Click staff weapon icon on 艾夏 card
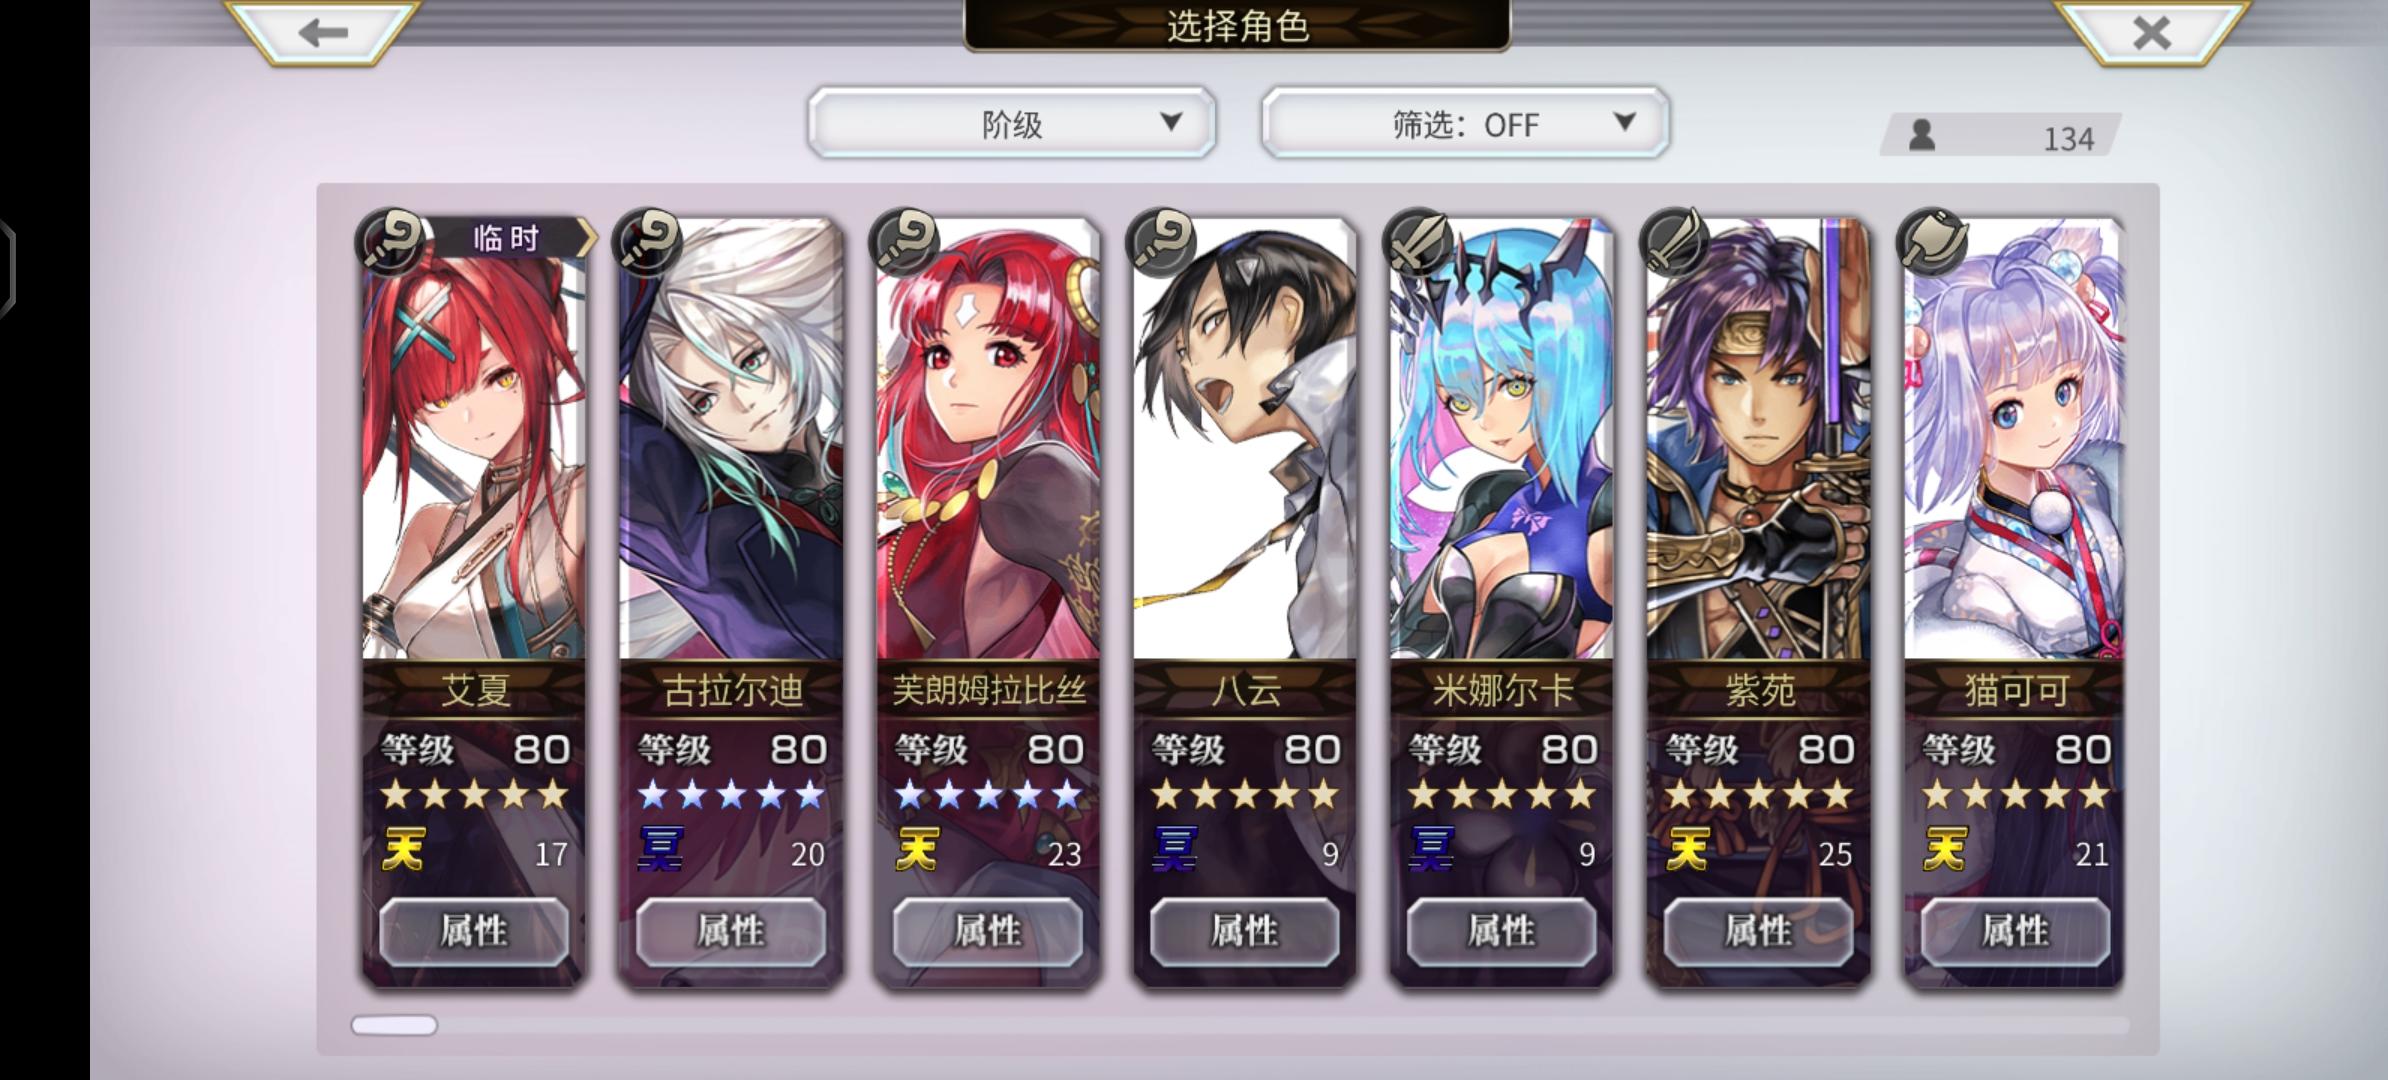Image resolution: width=2388 pixels, height=1080 pixels. [391, 242]
